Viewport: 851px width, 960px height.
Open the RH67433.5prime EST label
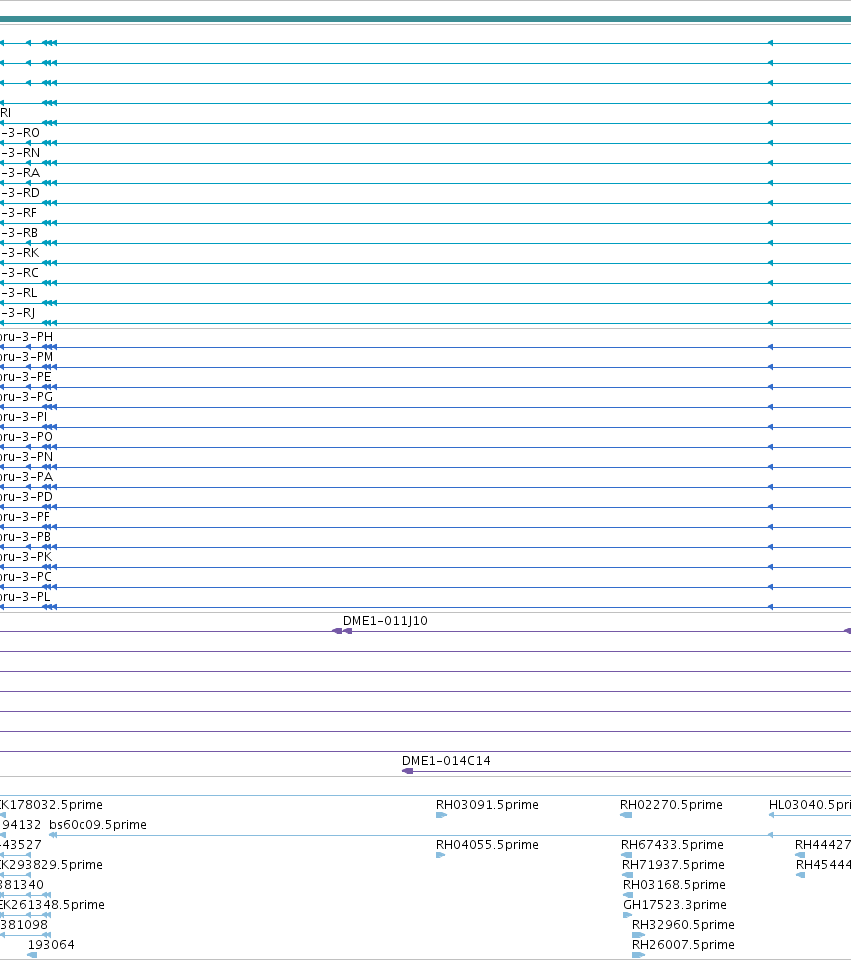672,844
